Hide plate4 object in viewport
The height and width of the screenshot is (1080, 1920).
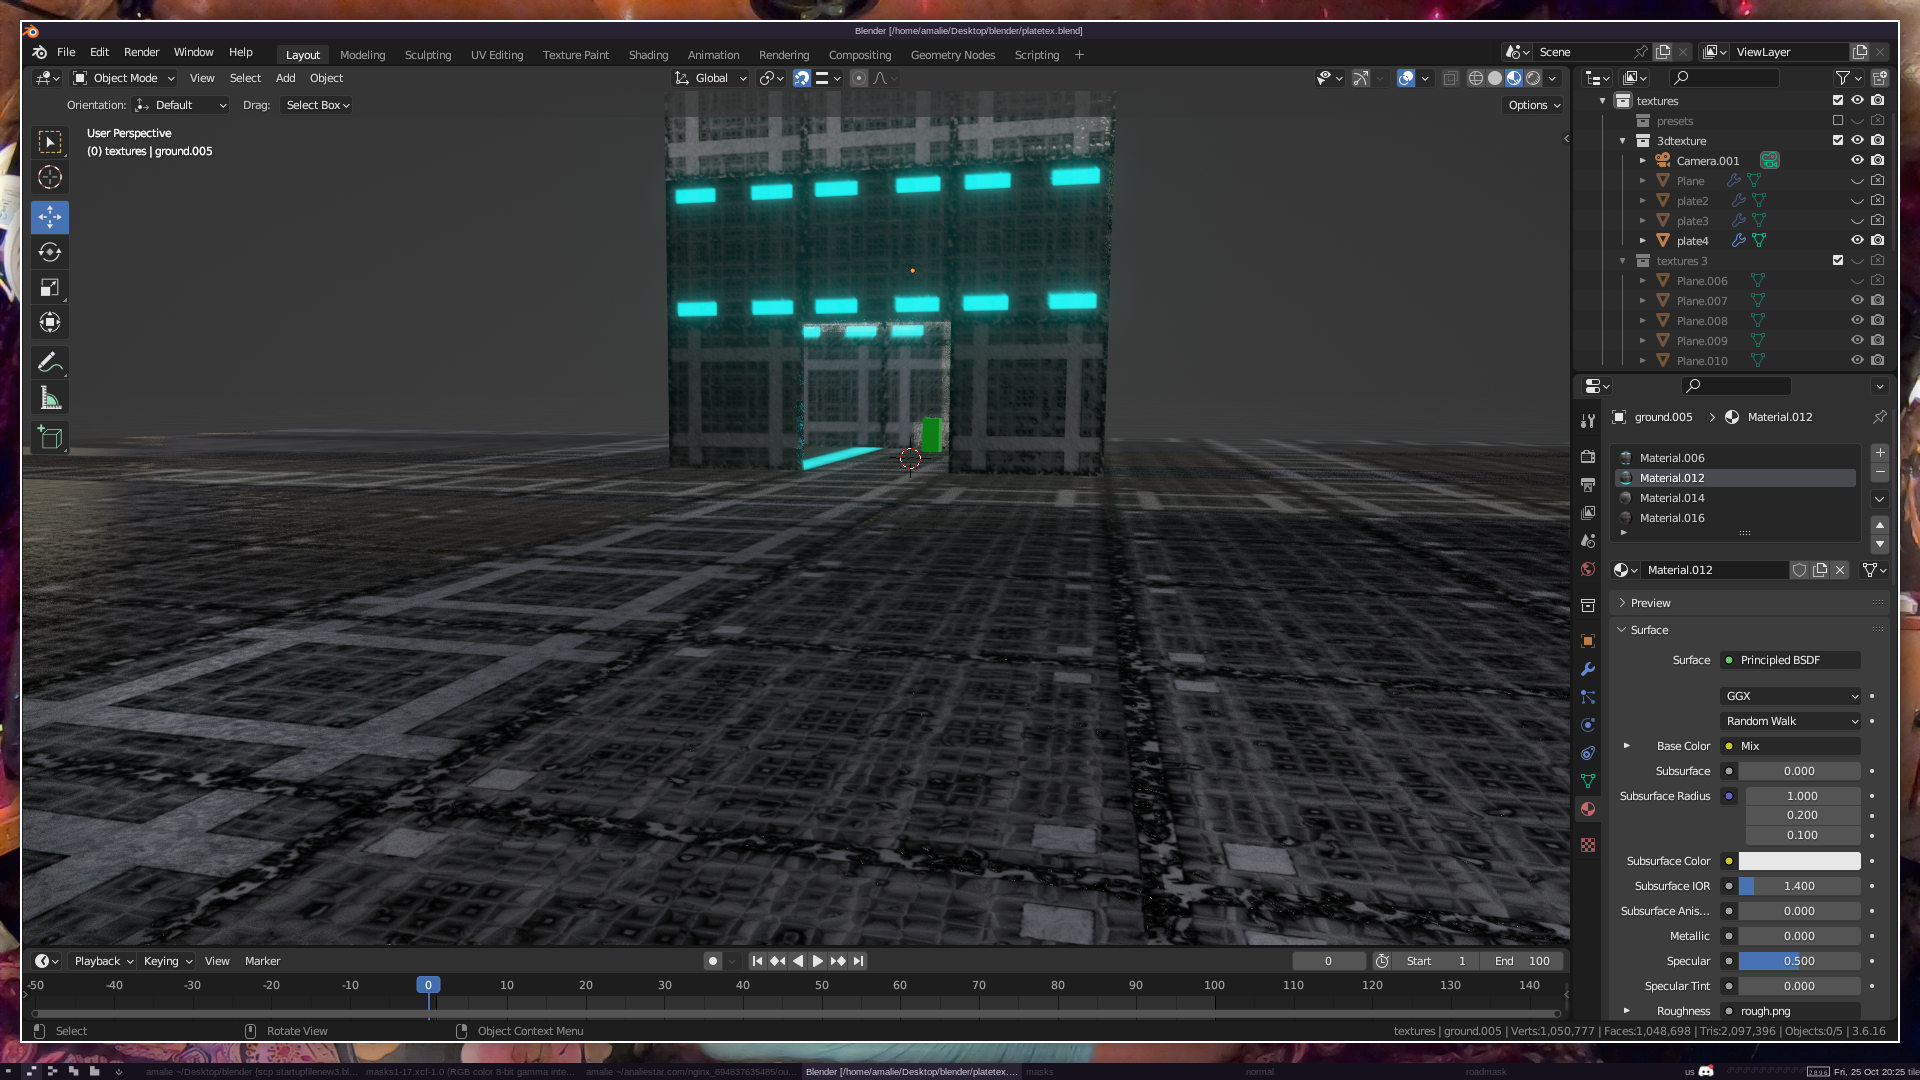1857,240
